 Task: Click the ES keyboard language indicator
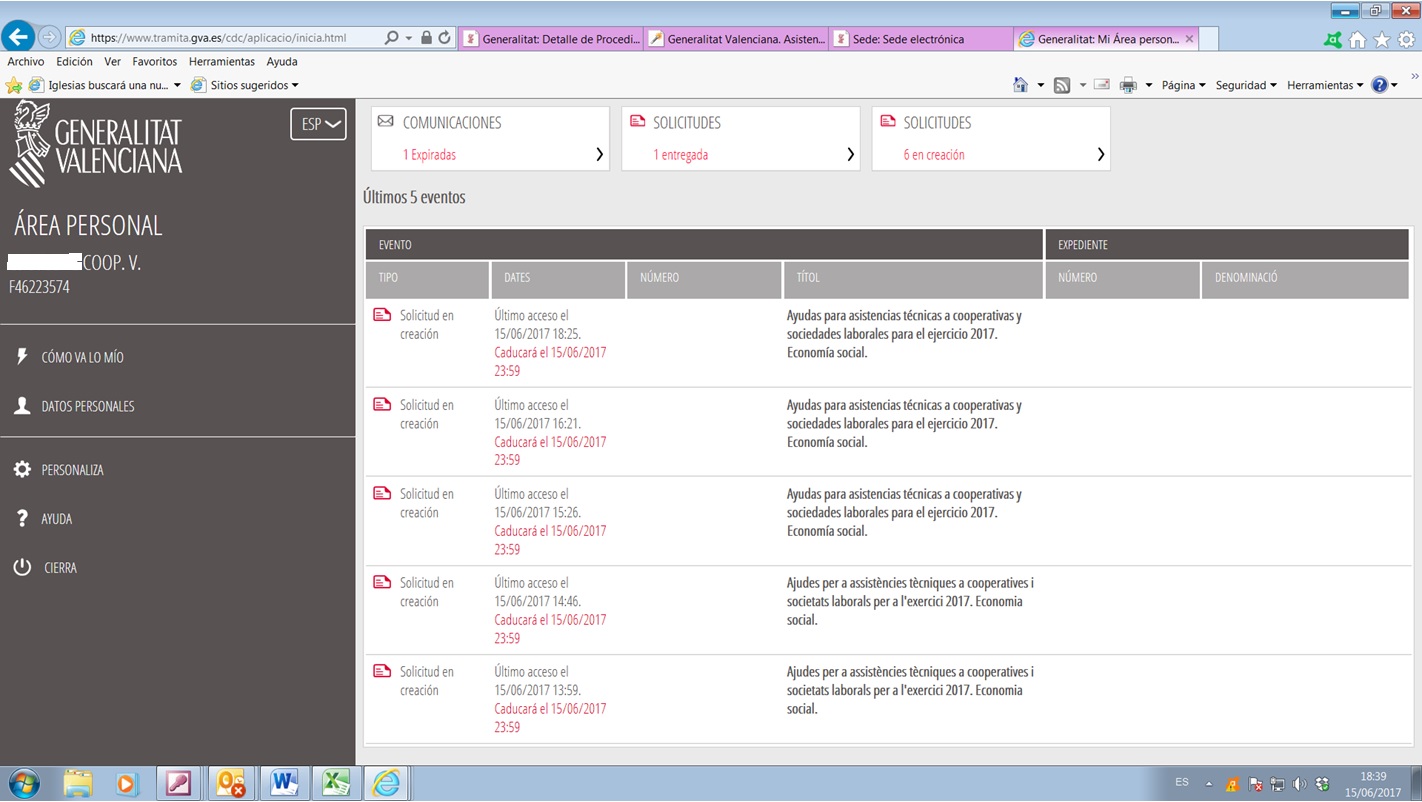(1182, 782)
